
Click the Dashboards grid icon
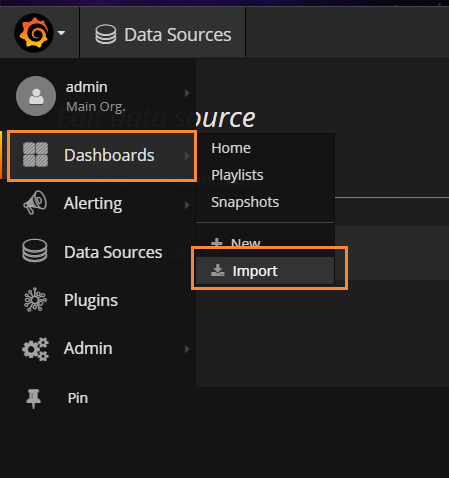click(35, 155)
